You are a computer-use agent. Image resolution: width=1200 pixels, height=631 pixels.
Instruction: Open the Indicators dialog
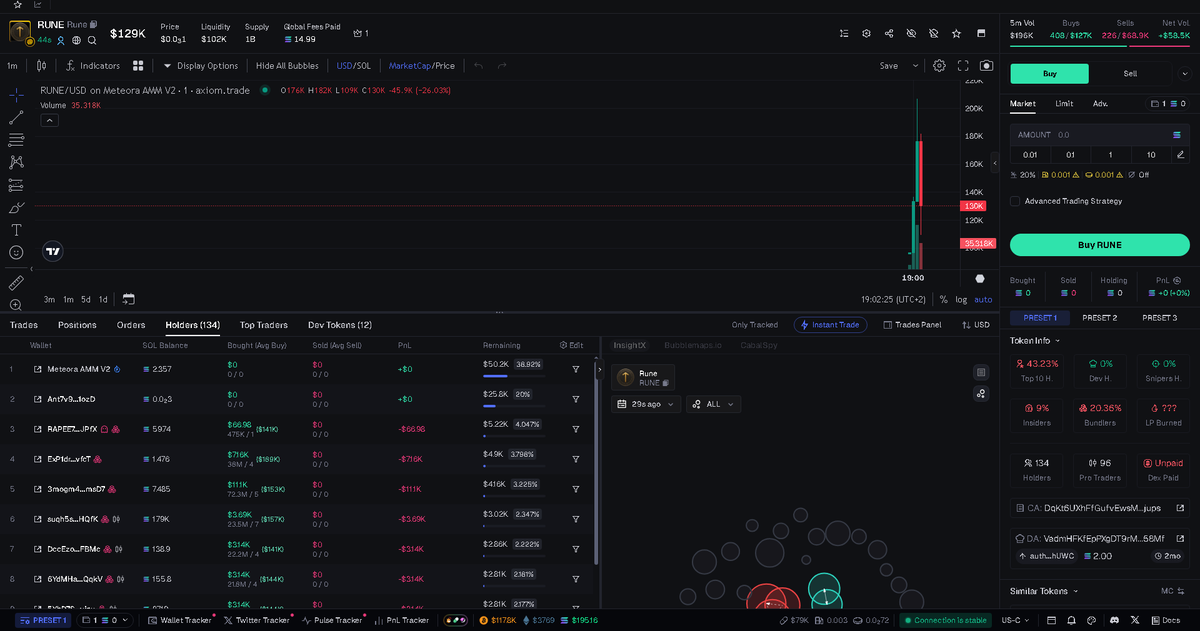point(92,66)
